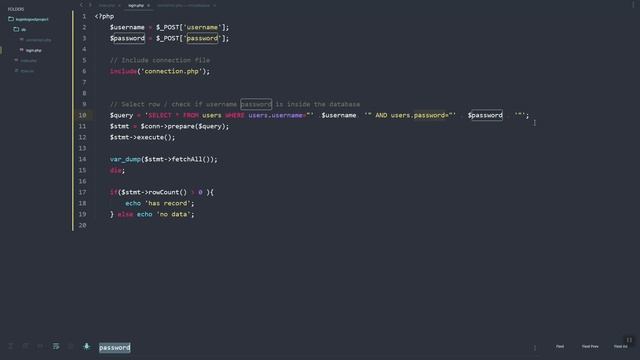Click $query variable on line 10

coord(121,115)
